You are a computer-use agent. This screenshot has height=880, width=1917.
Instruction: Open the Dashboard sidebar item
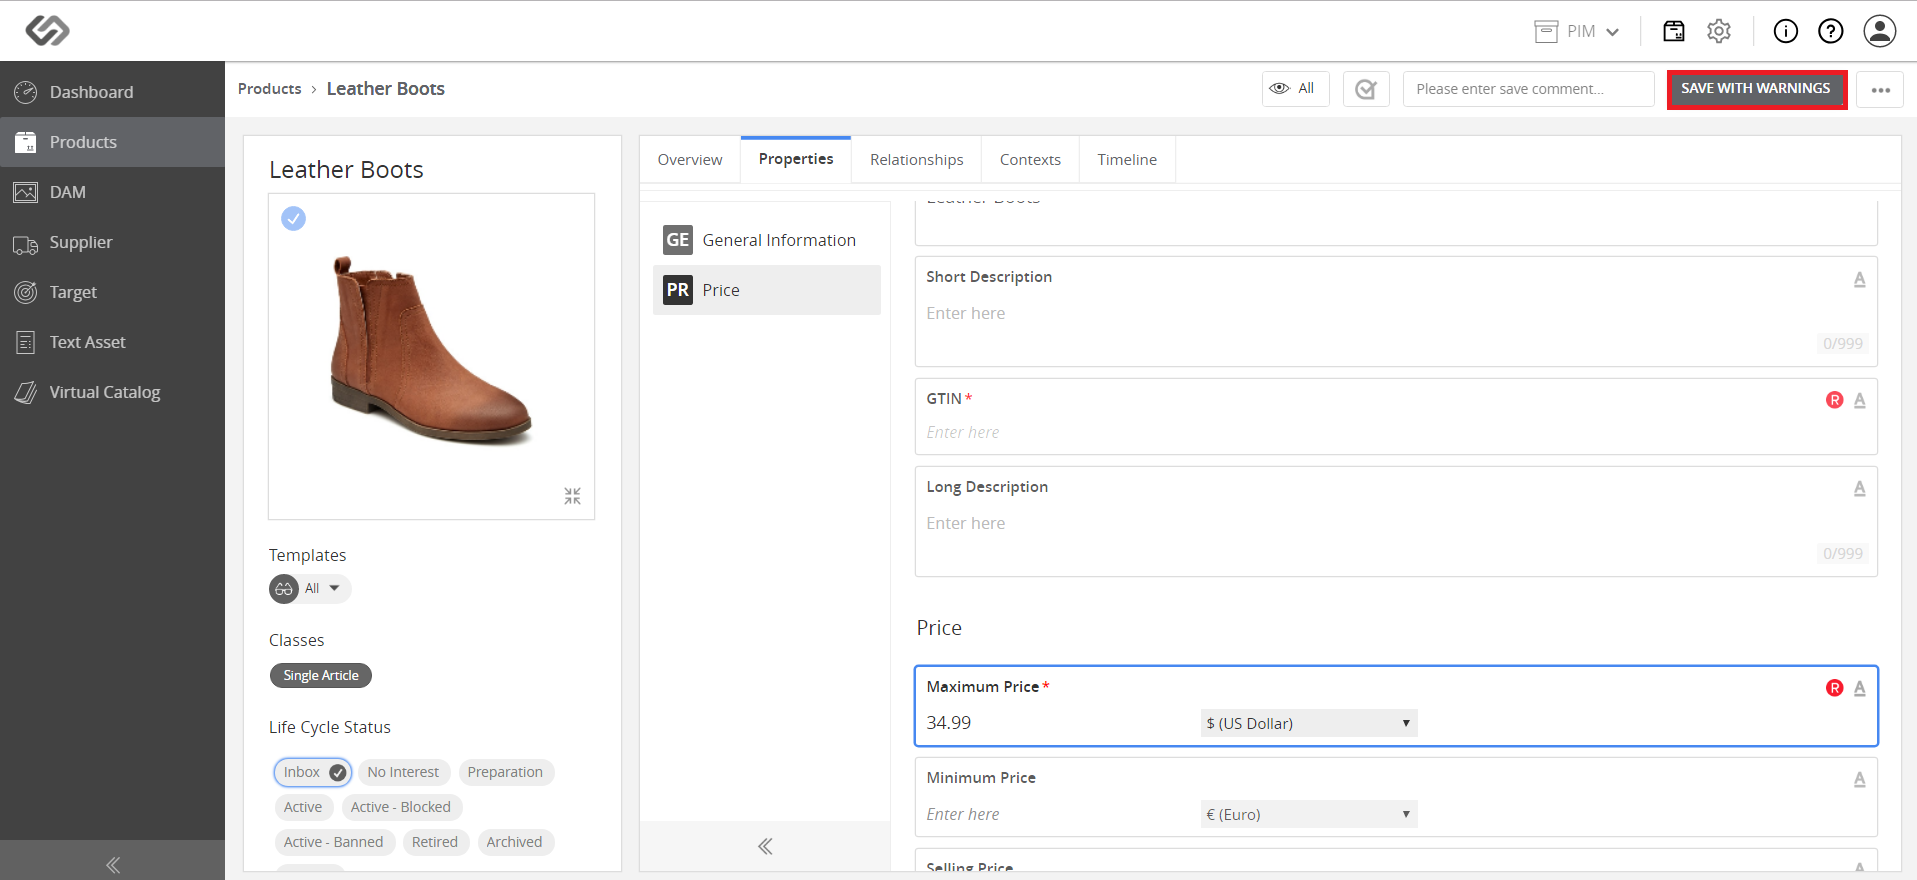[112, 92]
